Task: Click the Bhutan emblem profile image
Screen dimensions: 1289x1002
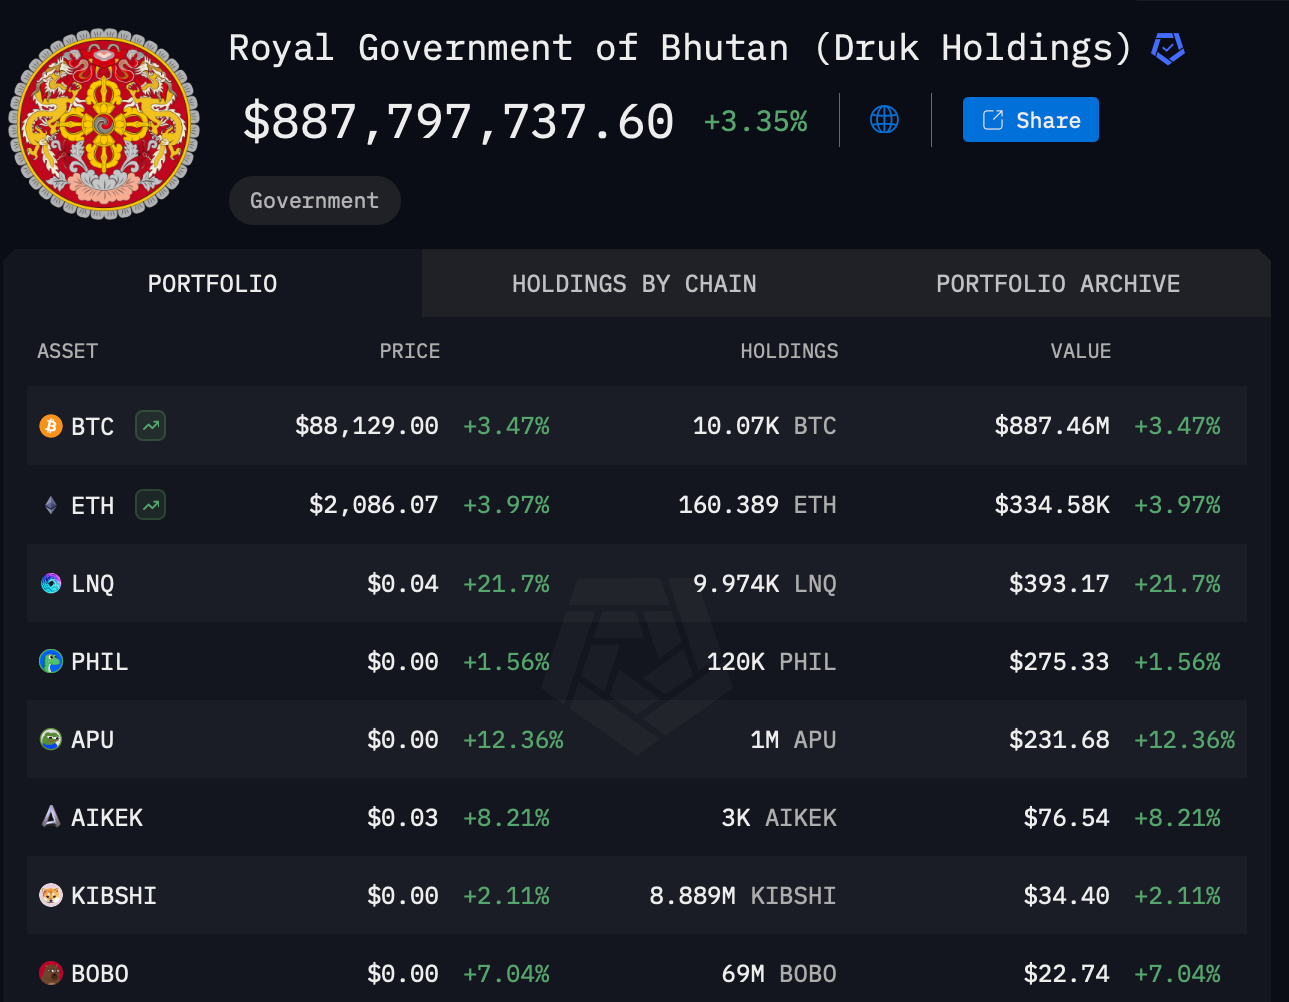Action: pyautogui.click(x=104, y=124)
